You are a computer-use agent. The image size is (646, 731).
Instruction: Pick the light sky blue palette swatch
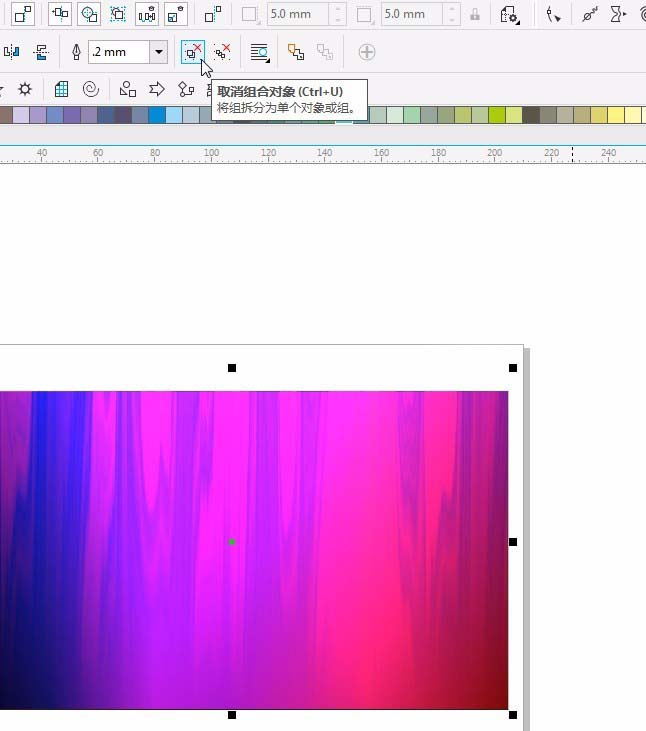[174, 115]
